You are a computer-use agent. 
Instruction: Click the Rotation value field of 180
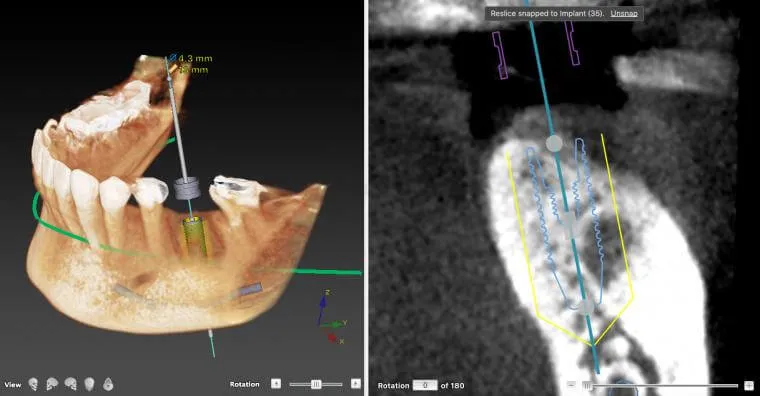click(x=425, y=385)
